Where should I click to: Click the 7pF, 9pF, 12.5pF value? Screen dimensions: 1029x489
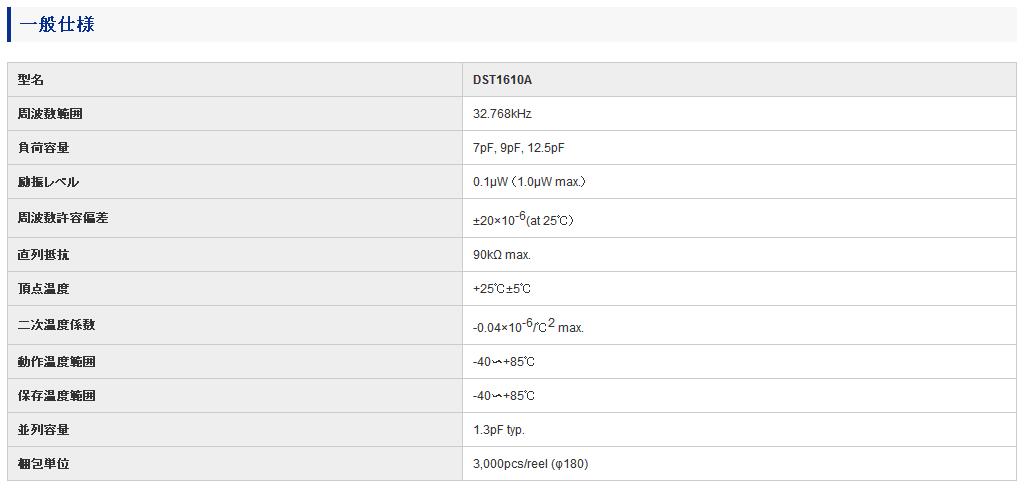[x=518, y=148]
